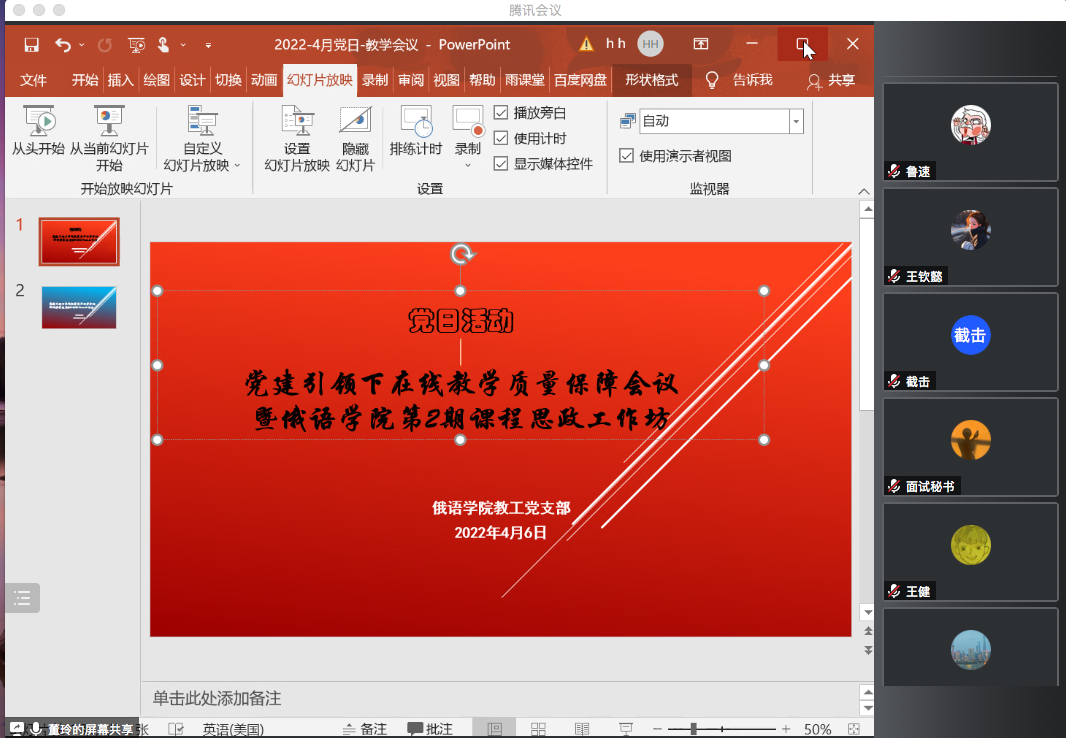The image size is (1066, 738).
Task: Click the slide sorter view icon
Action: [538, 729]
